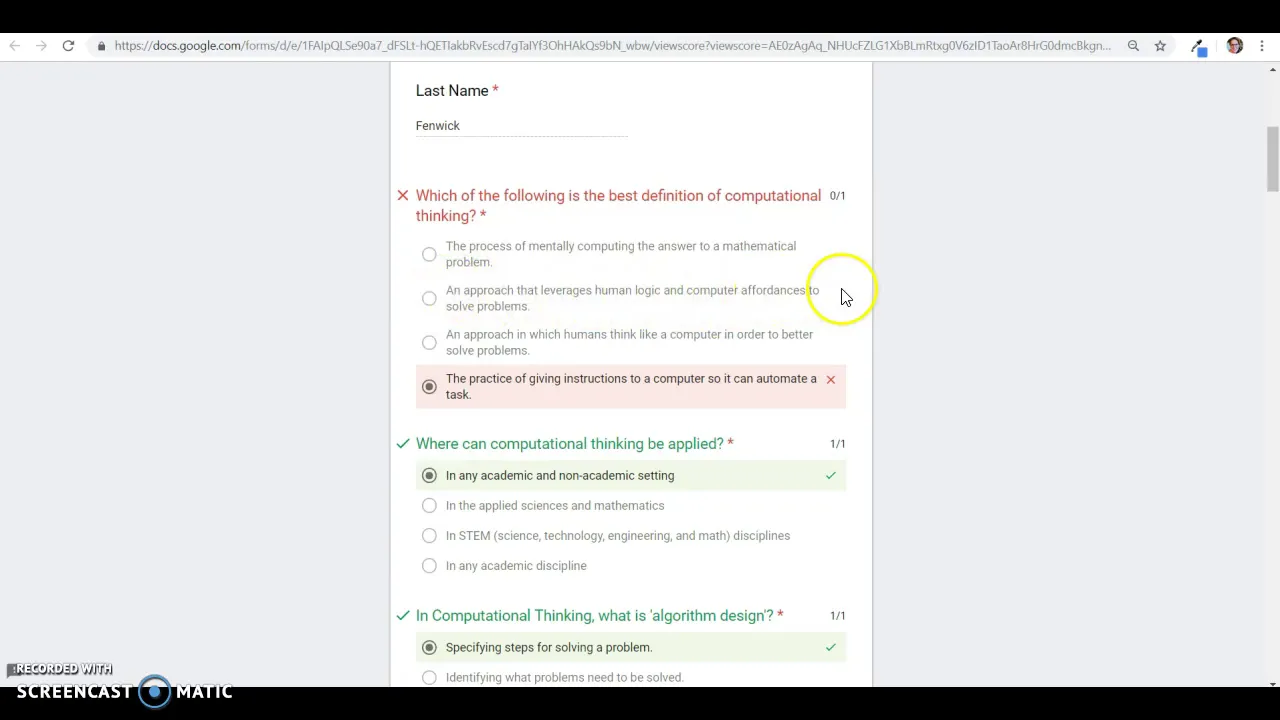1280x720 pixels.
Task: Select 'An approach that leverages human logic' option
Action: [429, 299]
